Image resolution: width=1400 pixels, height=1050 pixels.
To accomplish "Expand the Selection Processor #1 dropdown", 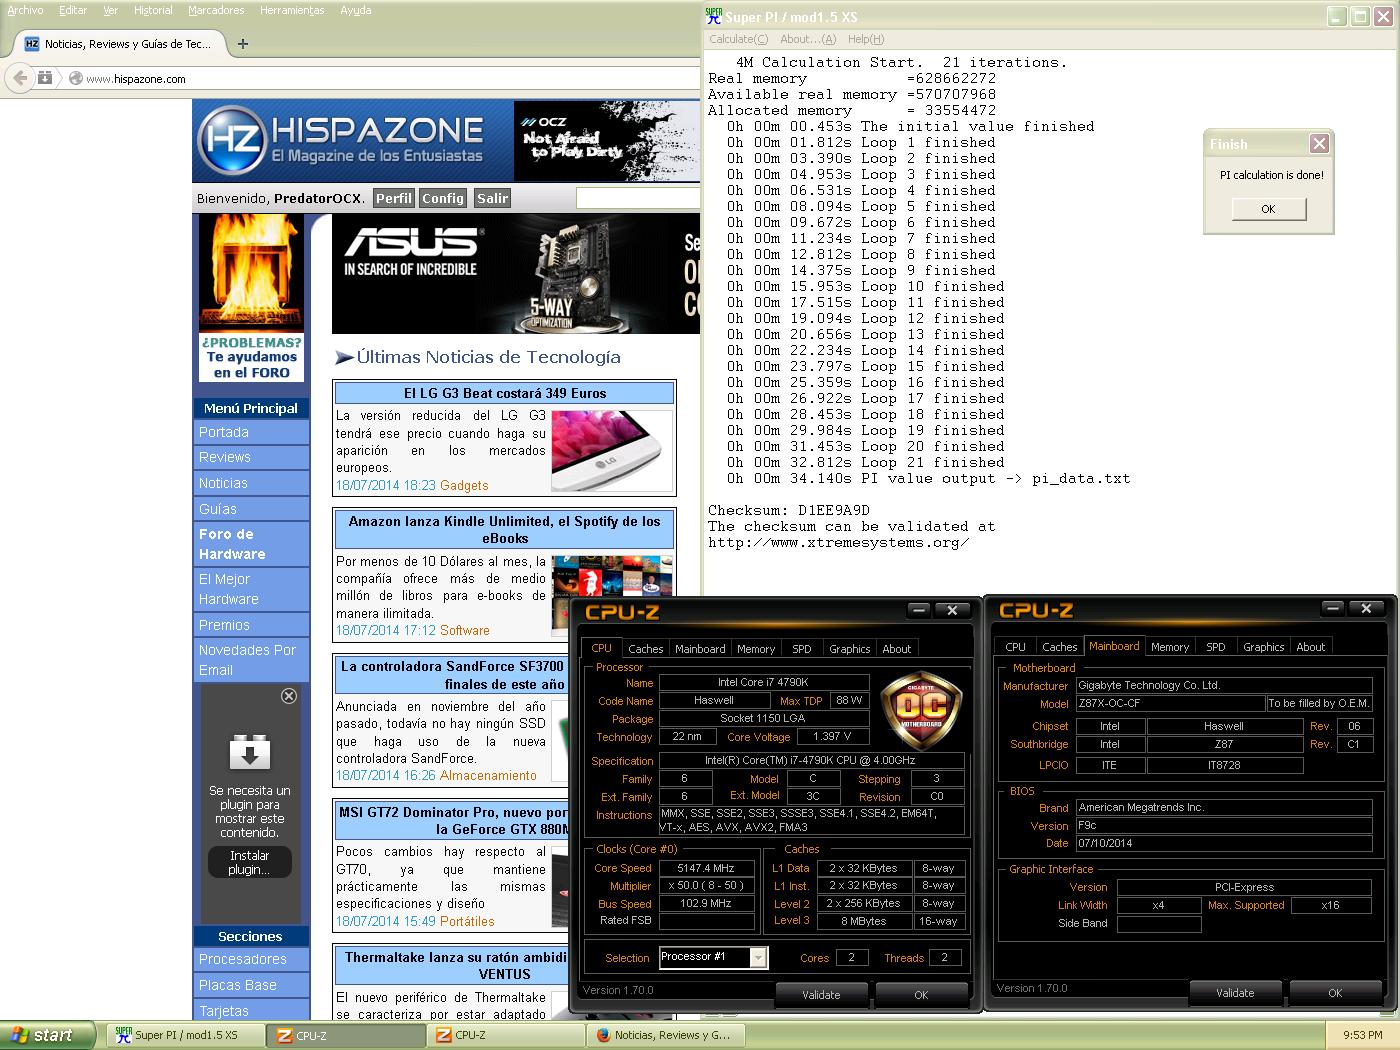I will click(x=758, y=958).
